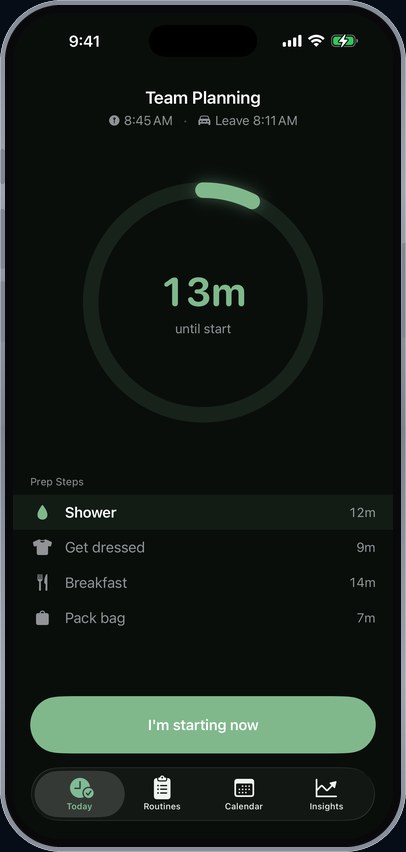The height and width of the screenshot is (852, 406).
Task: Tap the fork and knife Breakfast icon
Action: coord(42,582)
